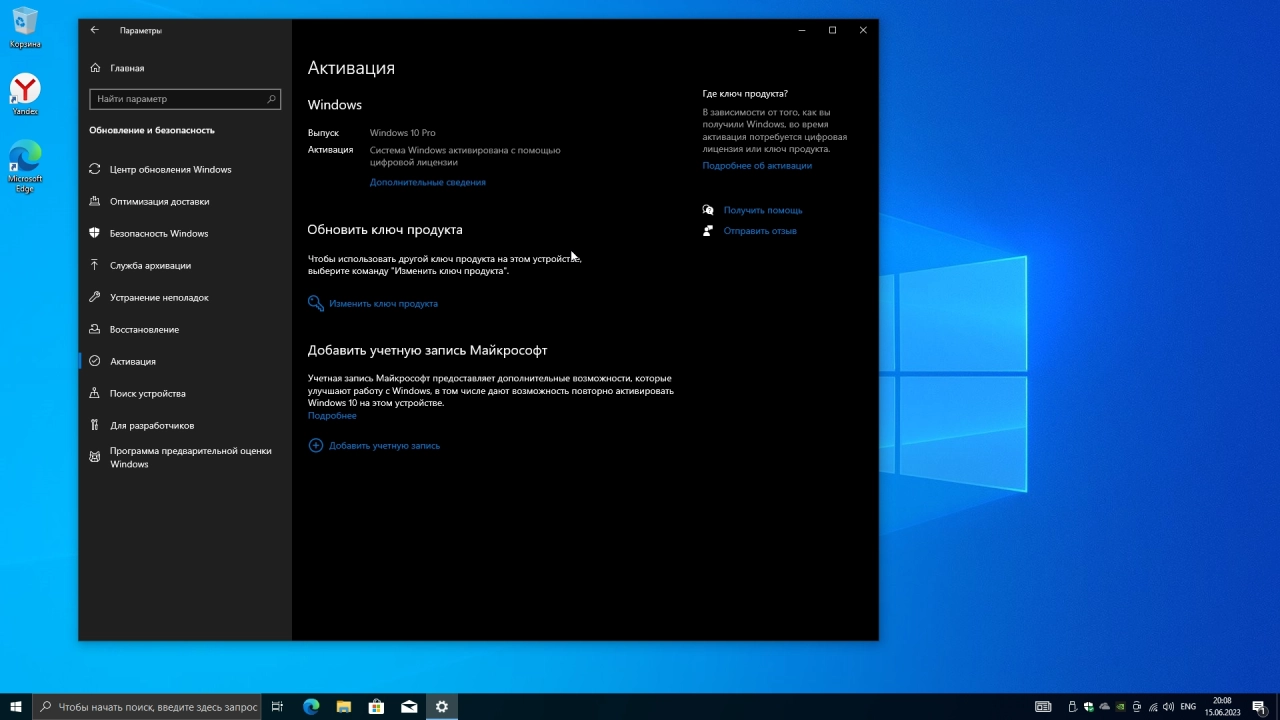
Task: Open File Explorer from taskbar
Action: pyautogui.click(x=343, y=706)
